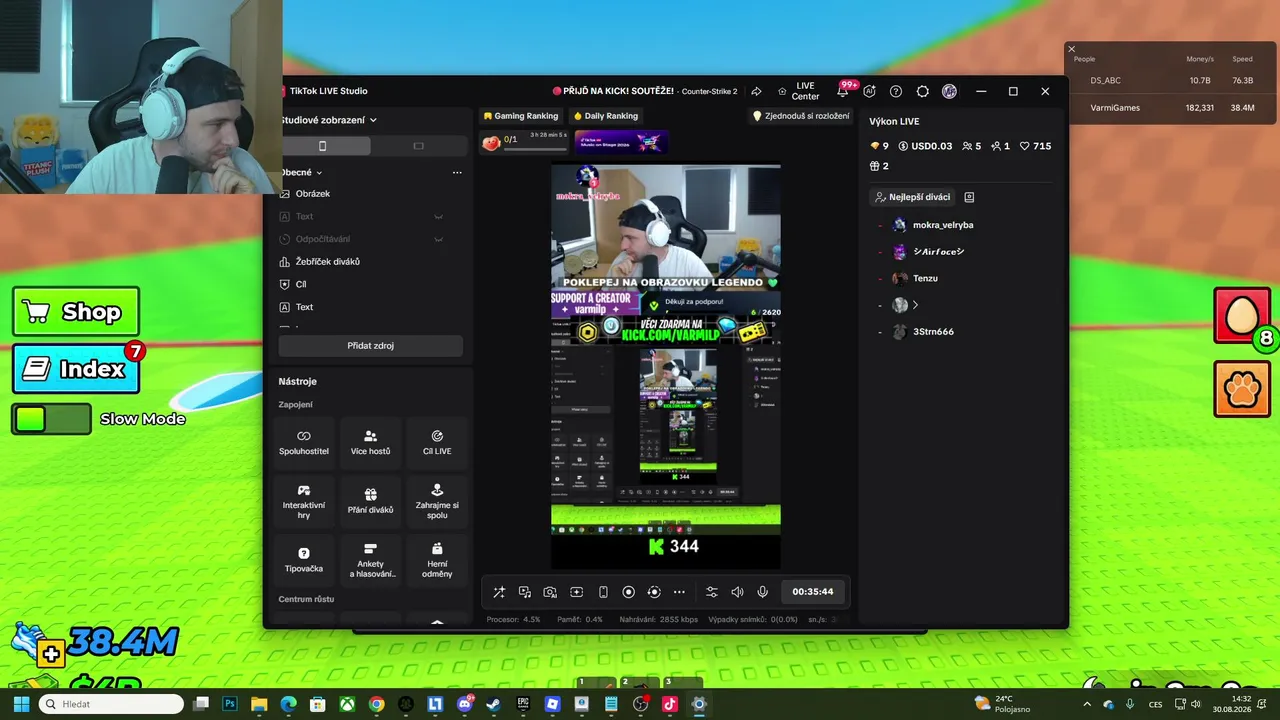Open the egg inventory button in game

[x=1242, y=316]
